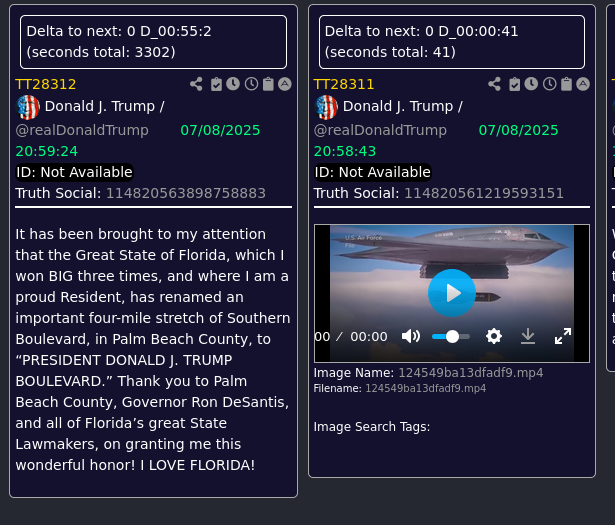Image resolution: width=615 pixels, height=525 pixels.
Task: Click the 20:58:43 timestamp
Action: point(345,151)
